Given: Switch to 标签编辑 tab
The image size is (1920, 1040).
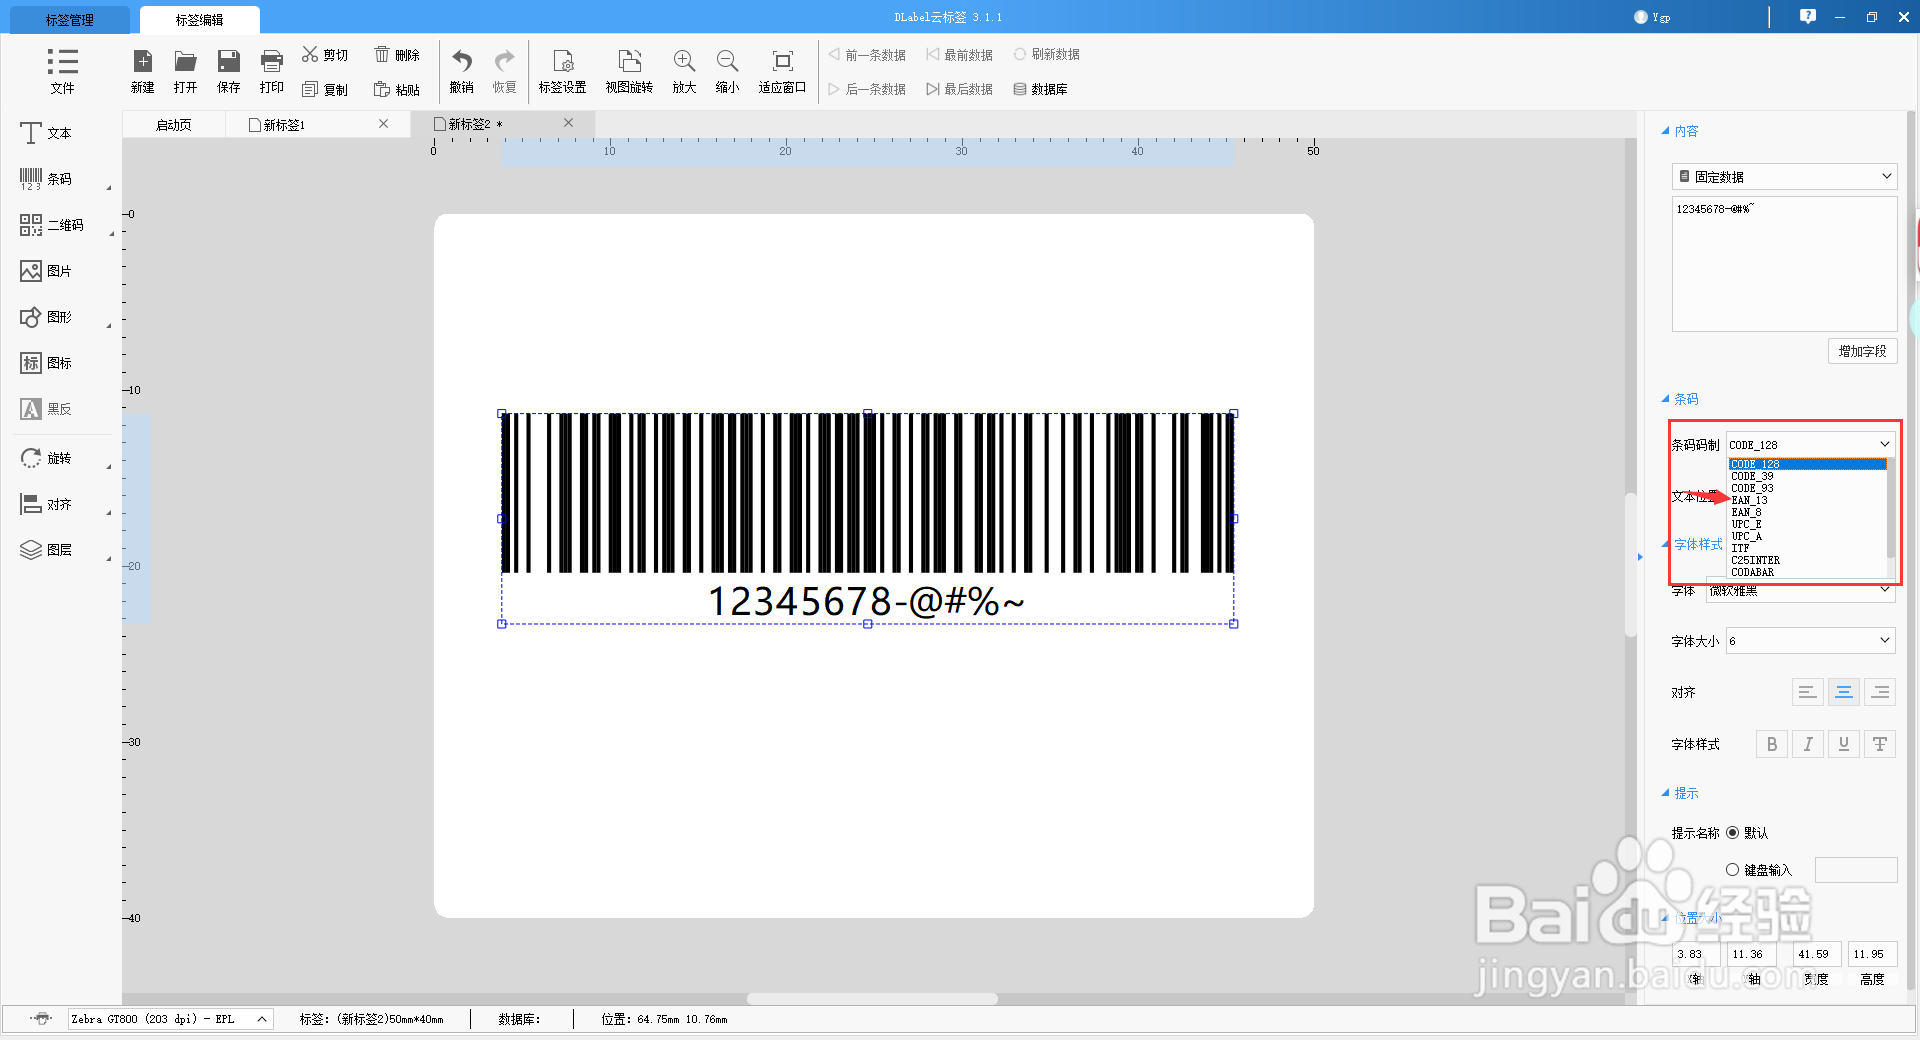Looking at the screenshot, I should [x=200, y=20].
